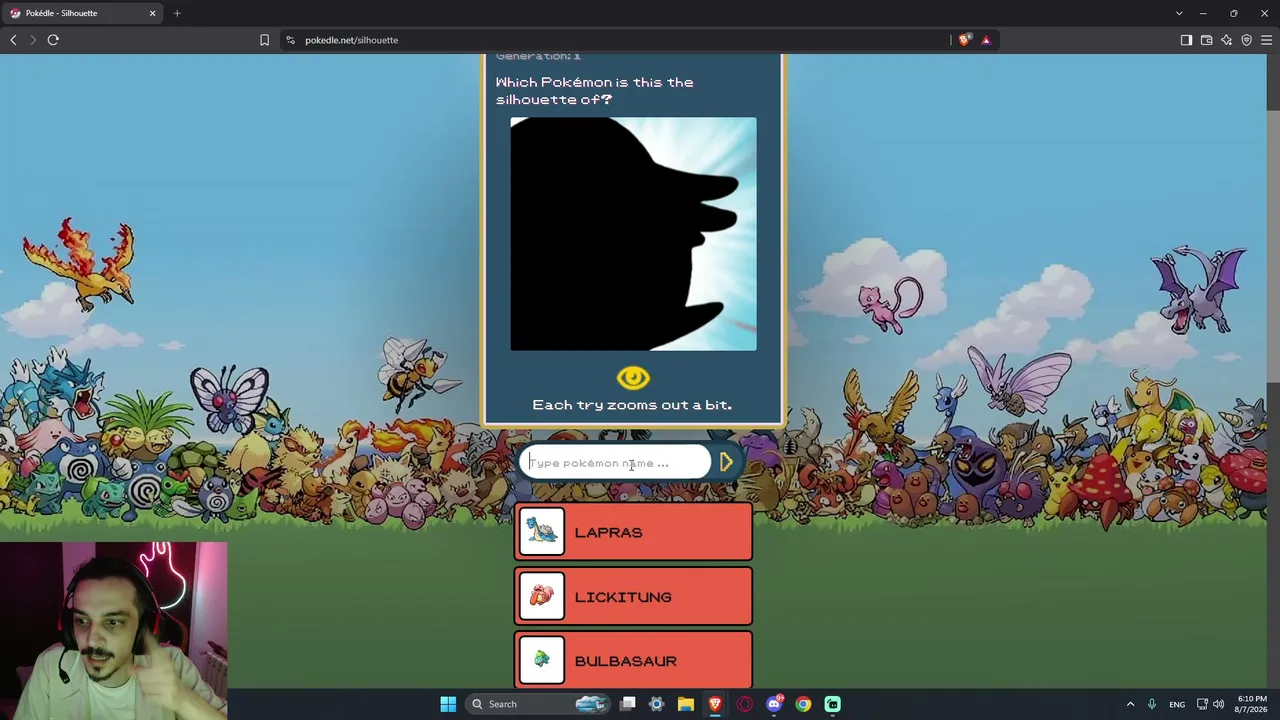Open network settings tray icon
The image size is (1280, 720).
(x=1202, y=704)
